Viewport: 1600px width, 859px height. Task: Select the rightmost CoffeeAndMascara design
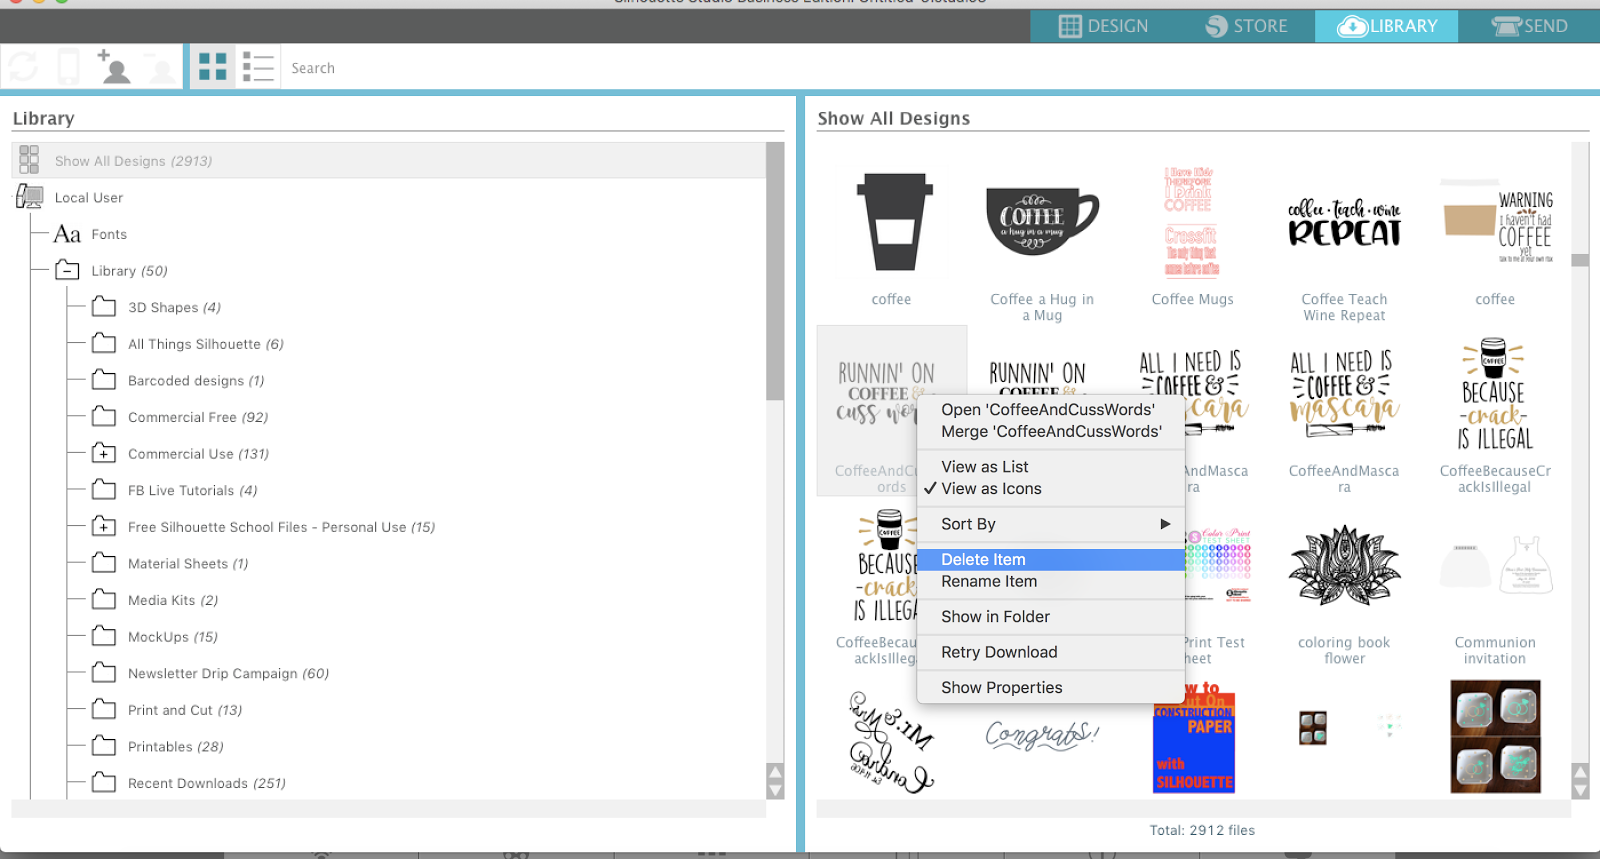(x=1344, y=395)
